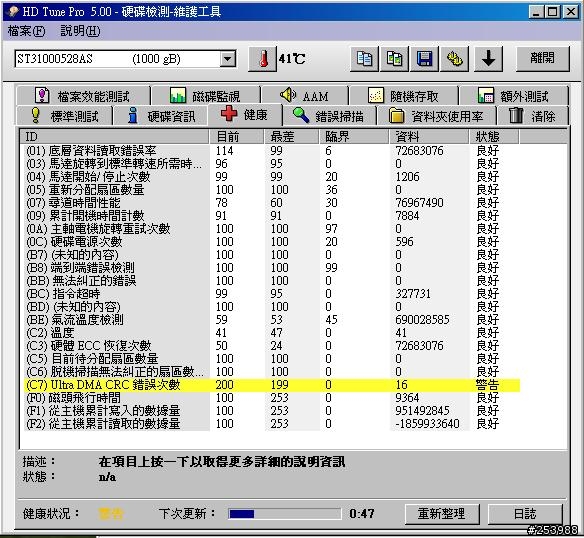Select the (01) 底層資料讀取錯誤率 row

point(272,151)
